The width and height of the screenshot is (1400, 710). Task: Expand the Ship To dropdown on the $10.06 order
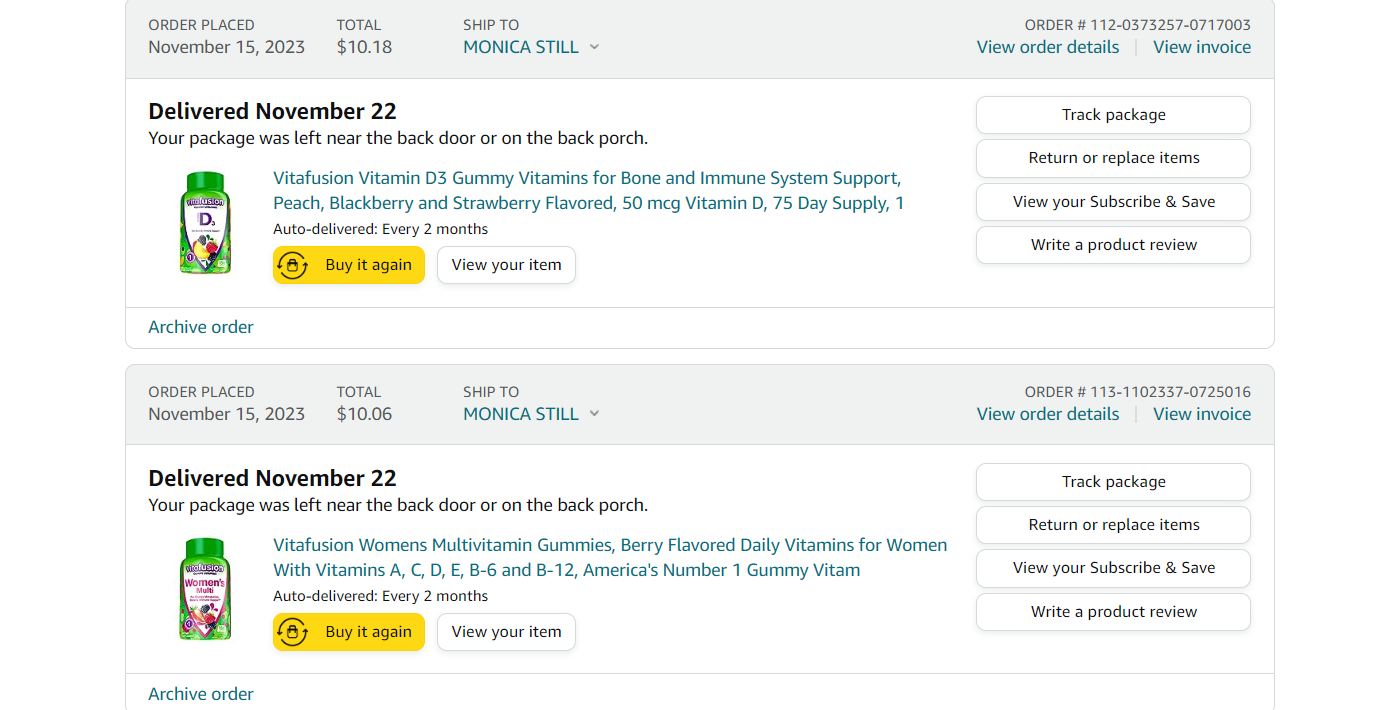click(x=531, y=414)
